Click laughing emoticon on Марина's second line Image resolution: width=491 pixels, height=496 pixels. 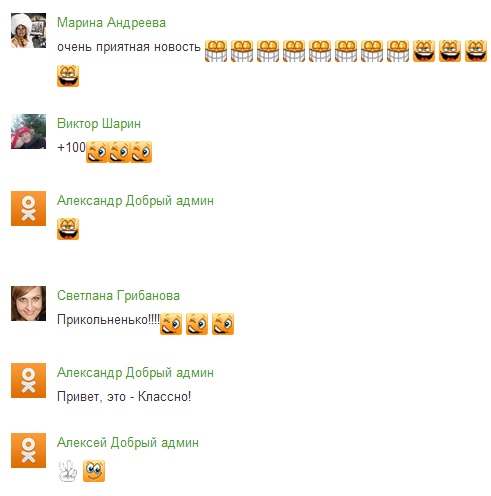(68, 76)
